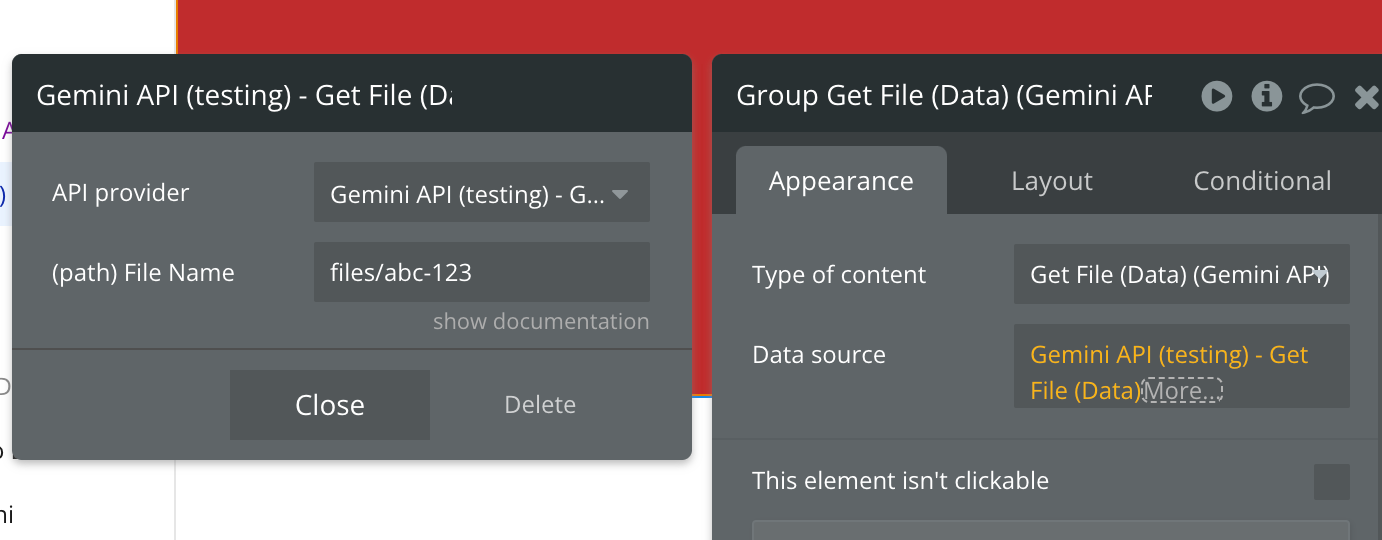Close the Group Get File property editor
The width and height of the screenshot is (1382, 540).
click(1366, 96)
